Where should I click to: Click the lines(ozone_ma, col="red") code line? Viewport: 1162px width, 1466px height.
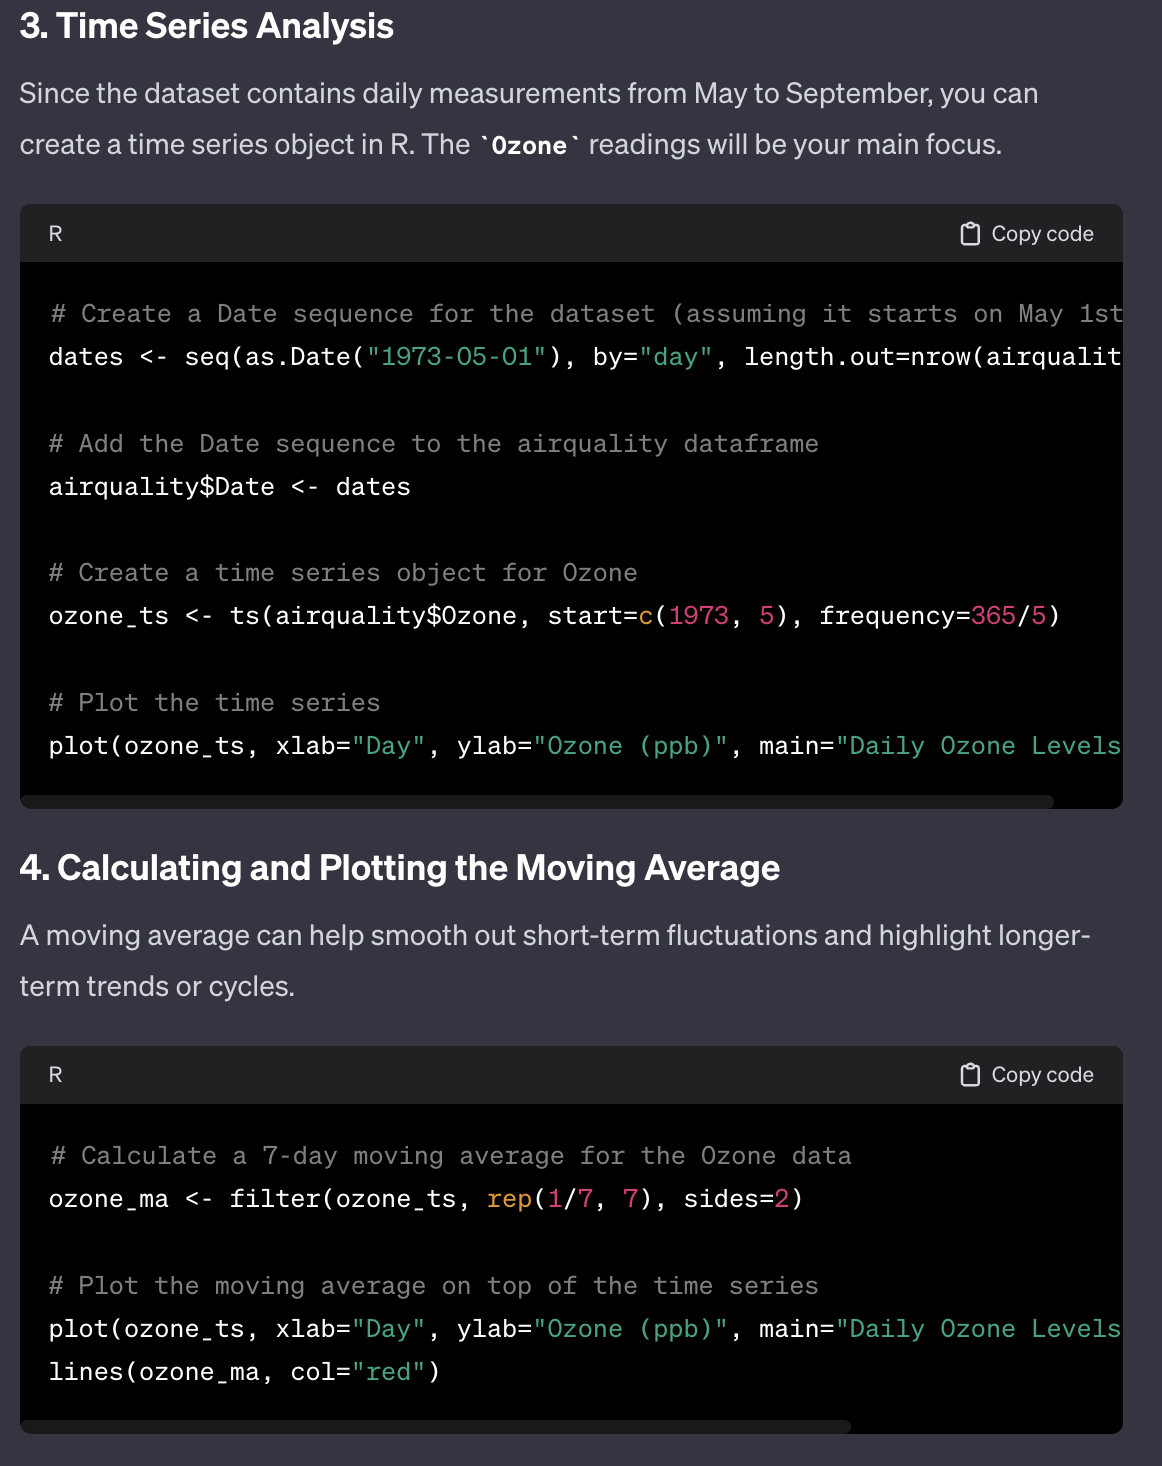[x=245, y=1372]
